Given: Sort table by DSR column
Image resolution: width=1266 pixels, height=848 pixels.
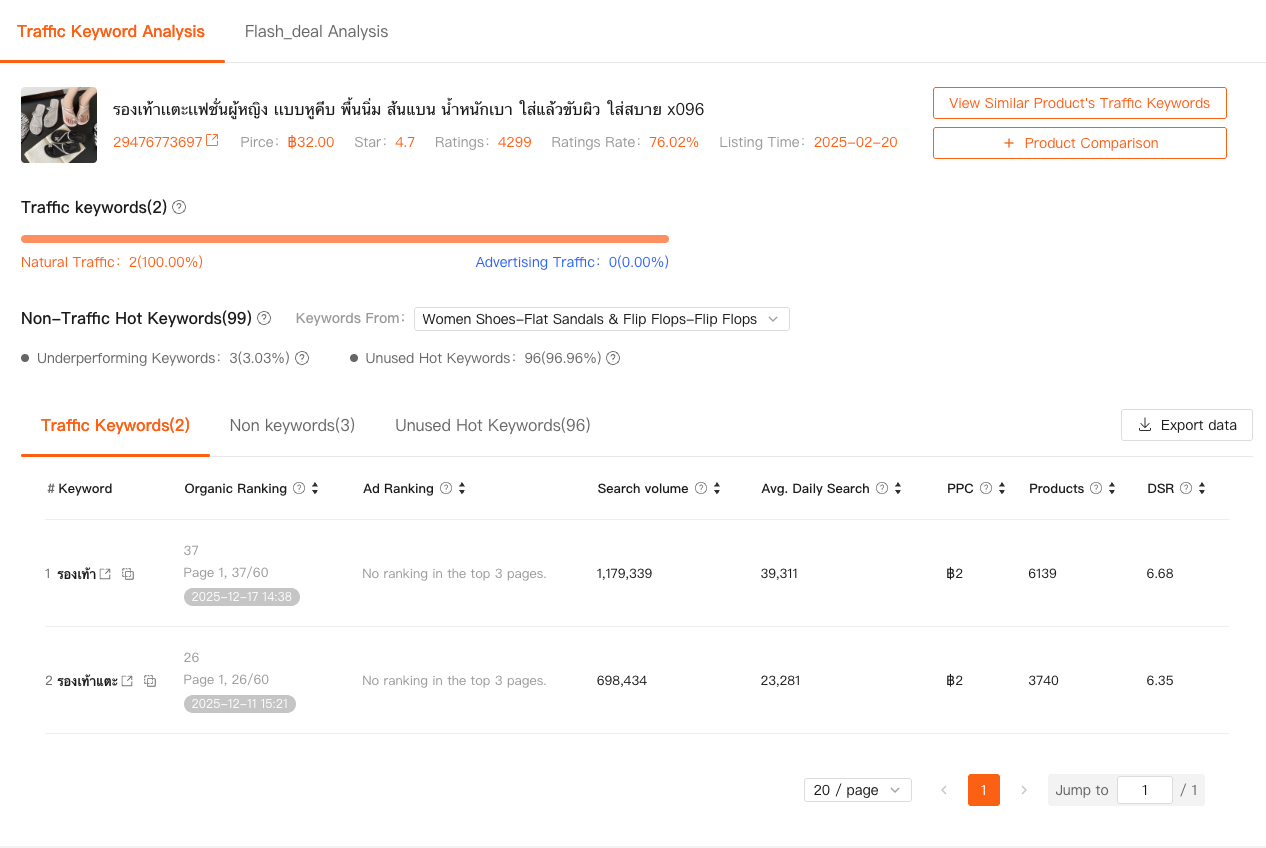Looking at the screenshot, I should click(1201, 488).
